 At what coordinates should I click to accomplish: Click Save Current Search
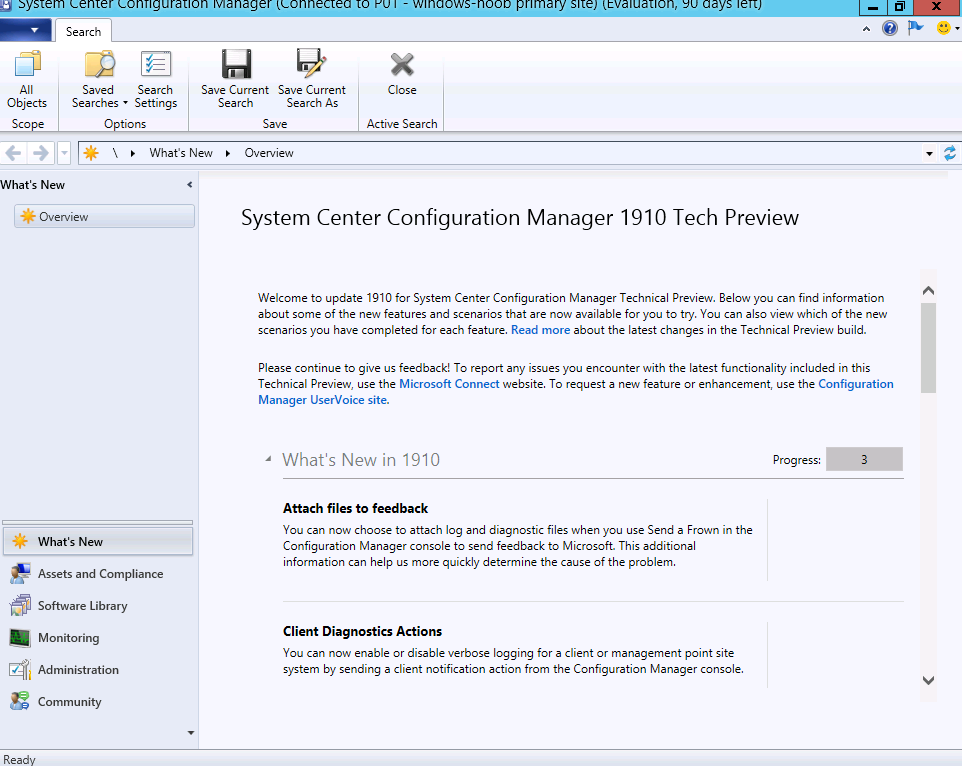[x=235, y=80]
